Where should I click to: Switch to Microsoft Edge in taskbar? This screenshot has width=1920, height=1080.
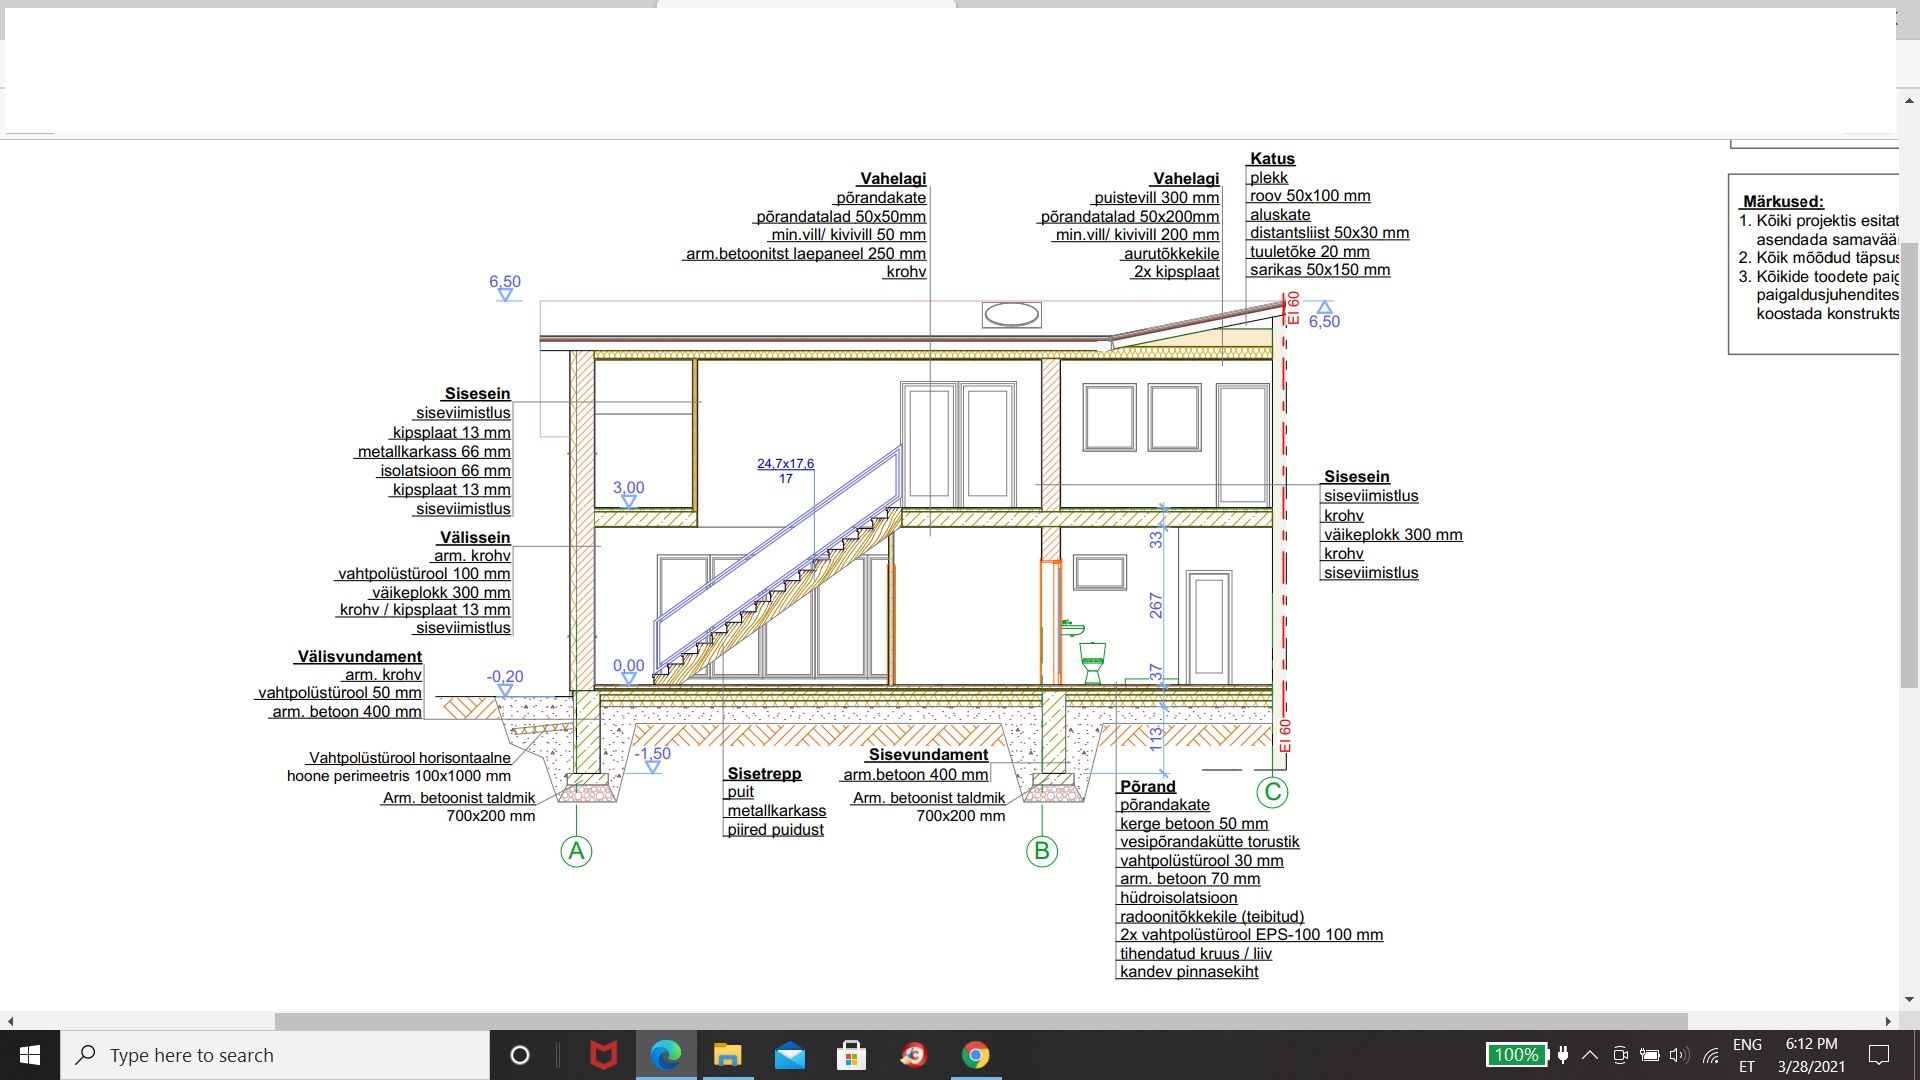coord(666,1055)
